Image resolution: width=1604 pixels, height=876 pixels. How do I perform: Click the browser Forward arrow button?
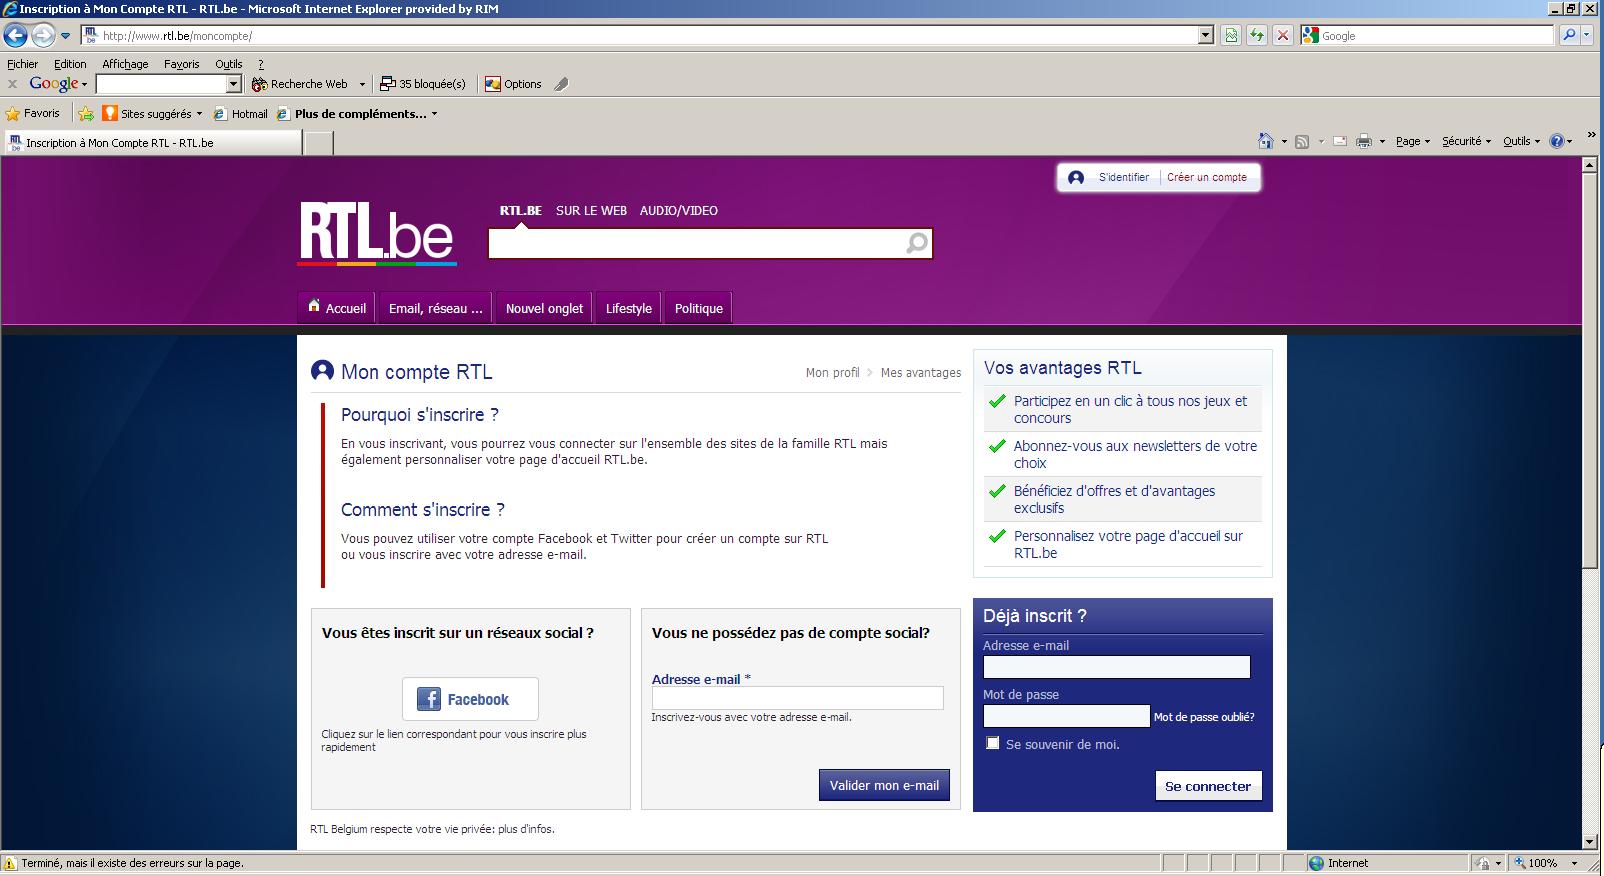coord(43,36)
